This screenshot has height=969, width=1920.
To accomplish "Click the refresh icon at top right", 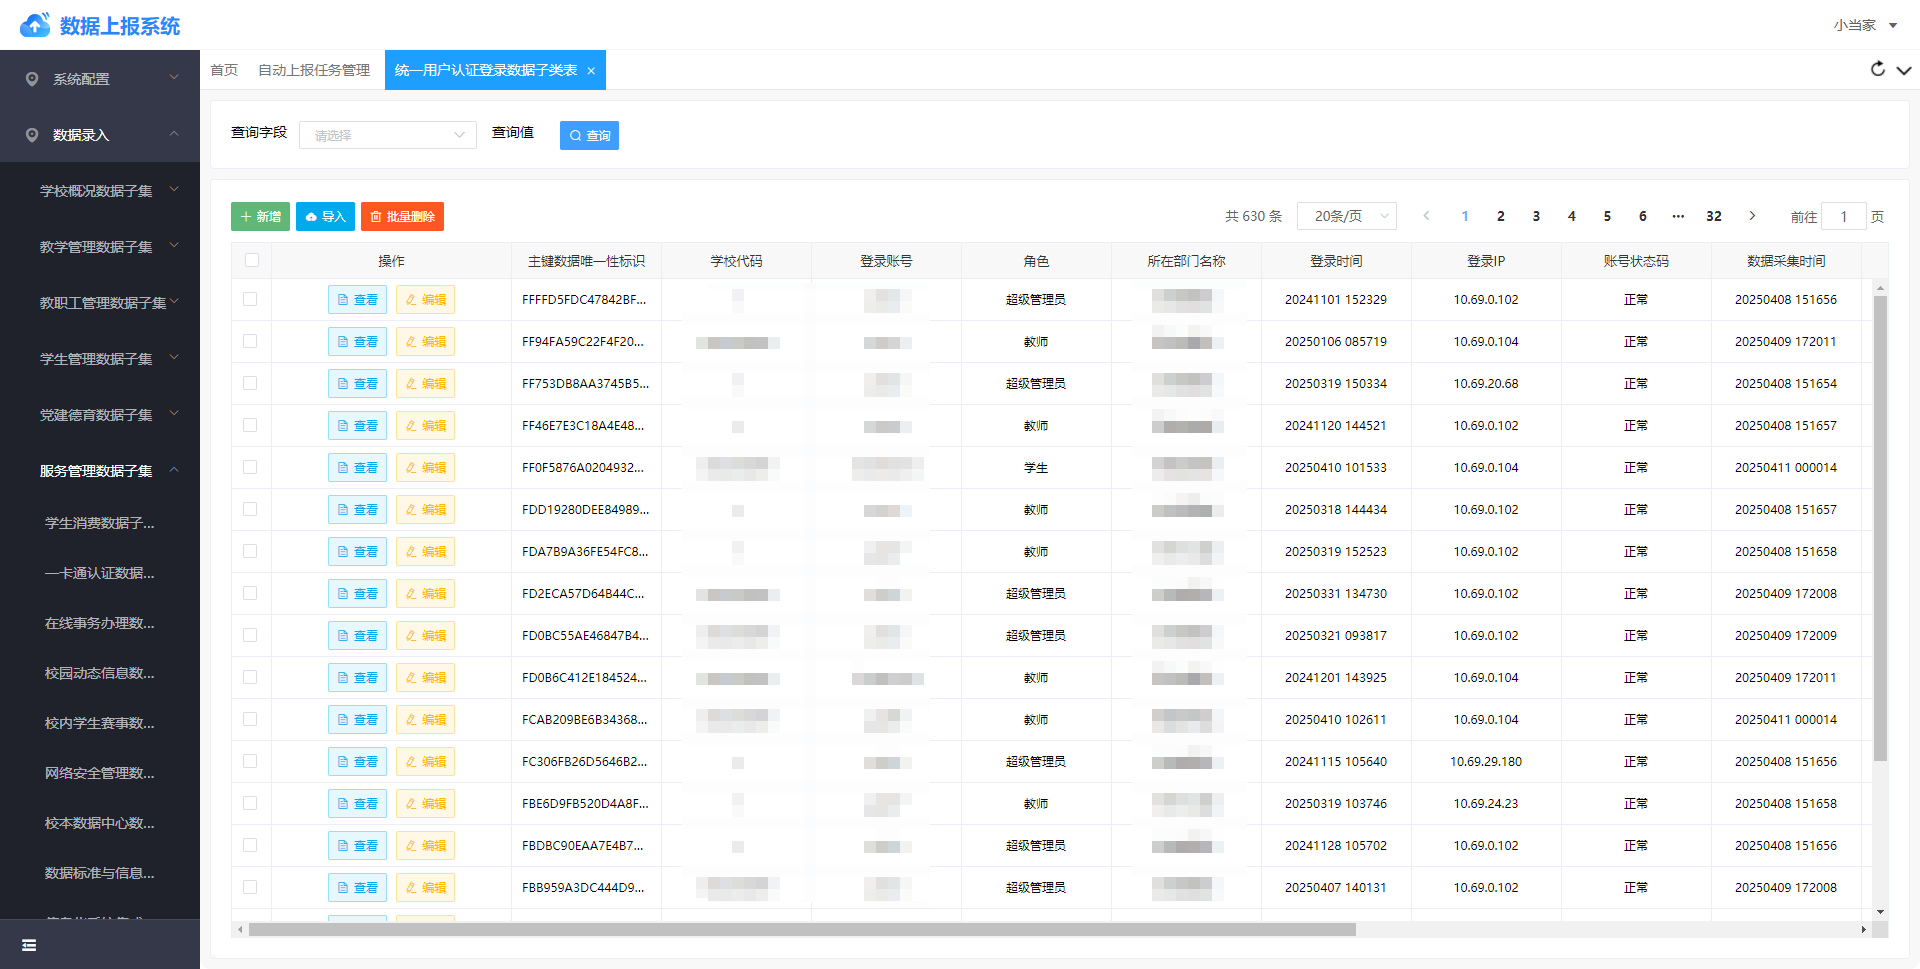I will point(1877,69).
